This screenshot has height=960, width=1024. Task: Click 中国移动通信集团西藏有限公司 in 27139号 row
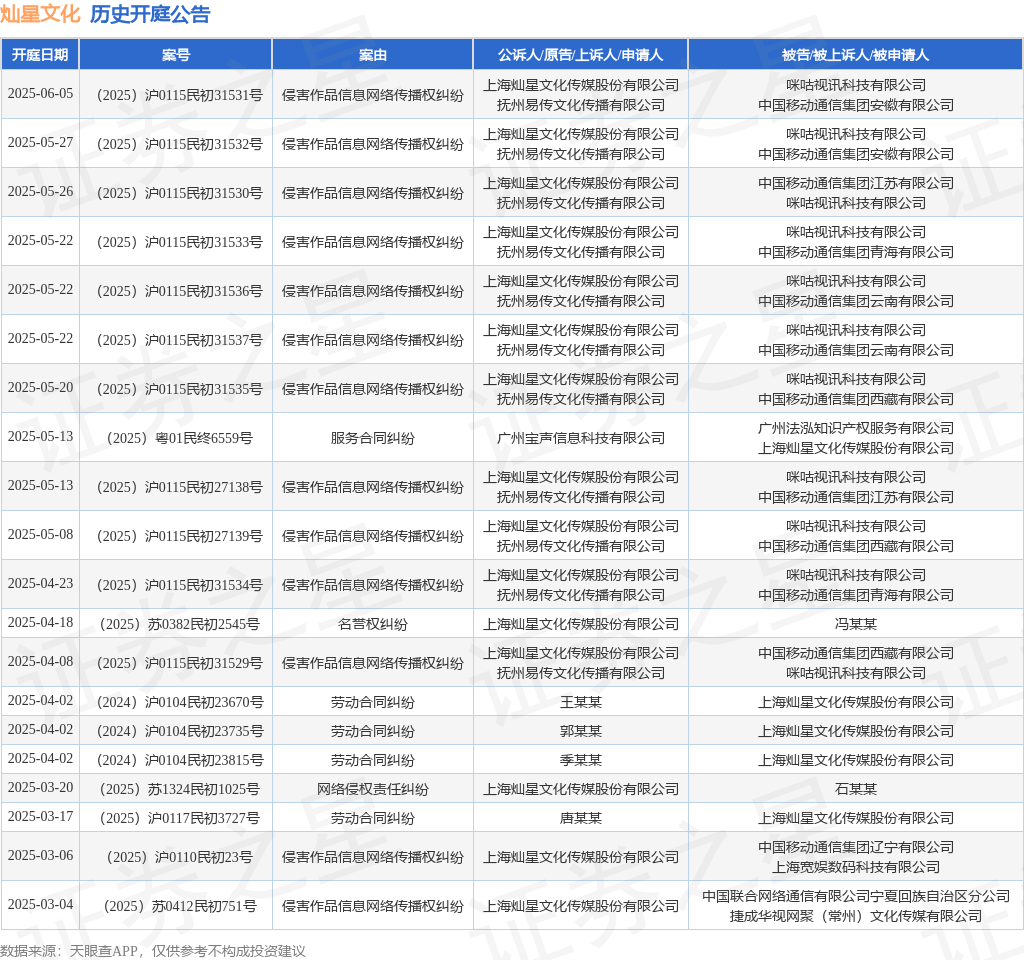point(856,546)
